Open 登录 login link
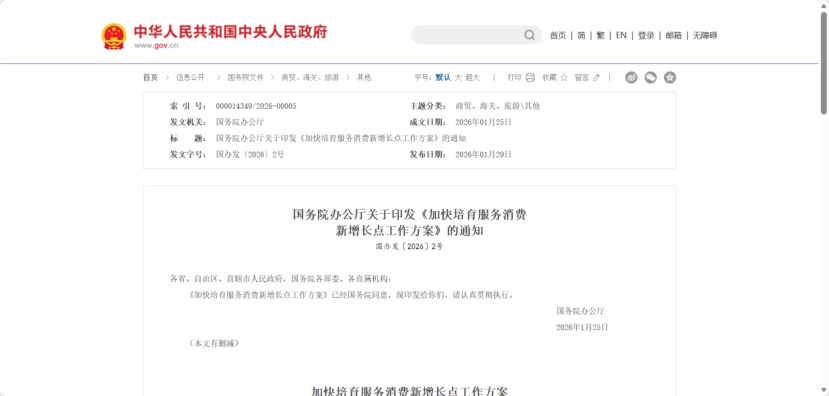 646,35
